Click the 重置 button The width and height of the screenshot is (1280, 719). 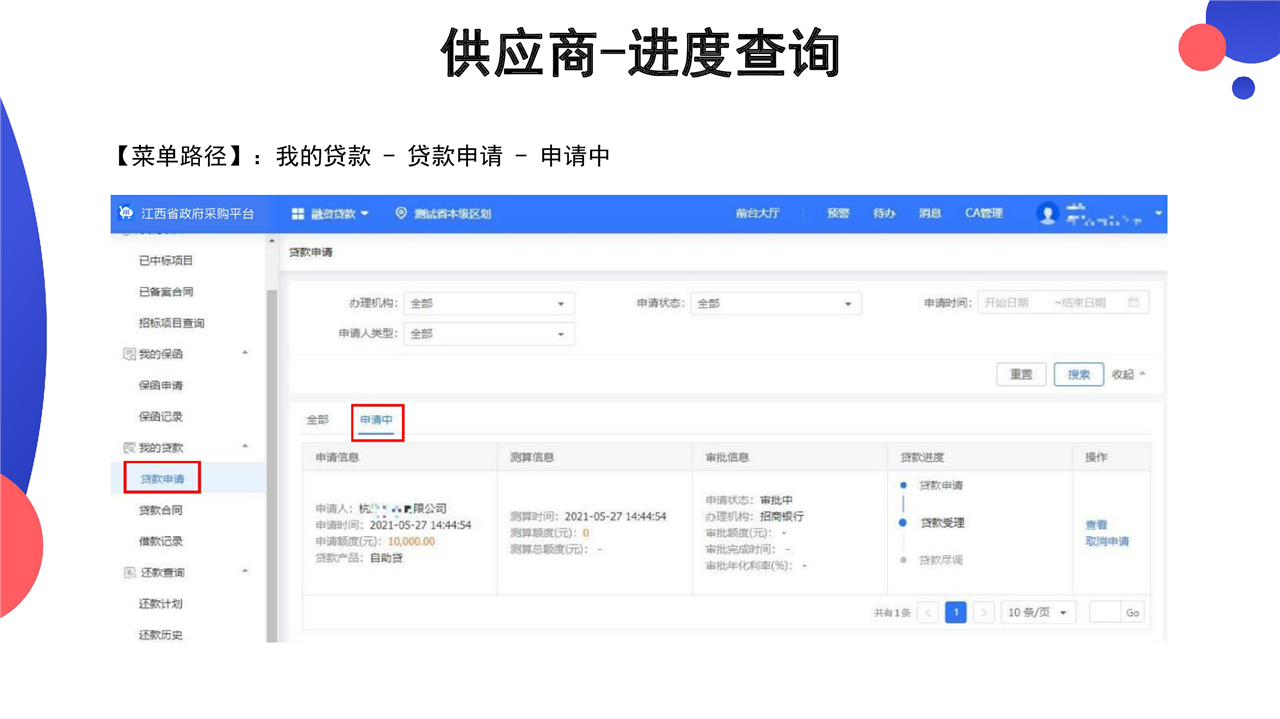1021,374
